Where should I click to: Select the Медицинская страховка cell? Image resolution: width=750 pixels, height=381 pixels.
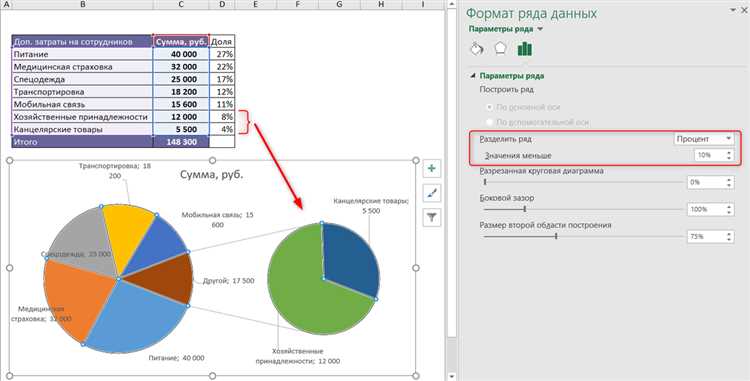(x=82, y=66)
